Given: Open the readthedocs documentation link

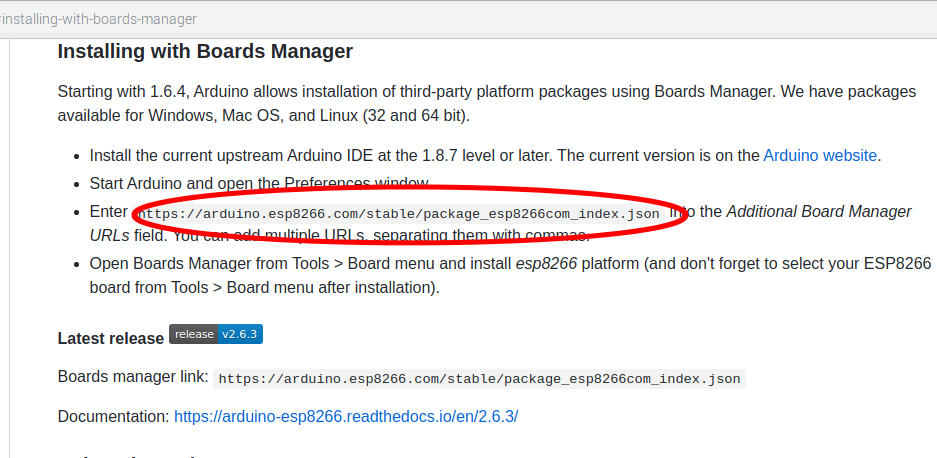Looking at the screenshot, I should 346,417.
